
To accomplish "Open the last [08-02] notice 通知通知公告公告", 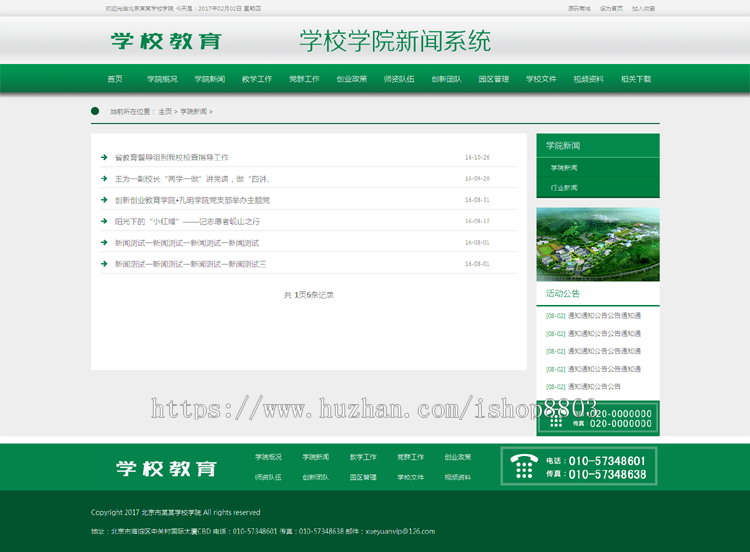I will [583, 386].
